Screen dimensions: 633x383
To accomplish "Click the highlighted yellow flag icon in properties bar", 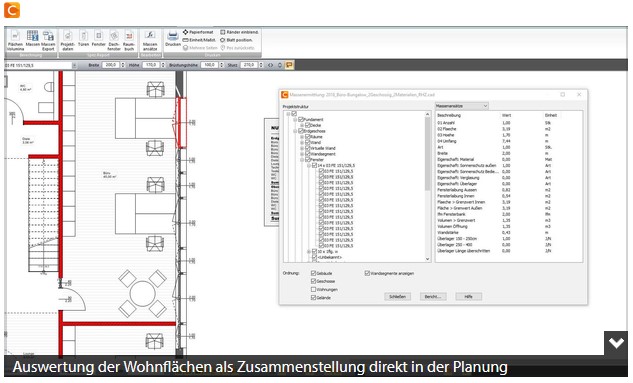I will coord(289,65).
